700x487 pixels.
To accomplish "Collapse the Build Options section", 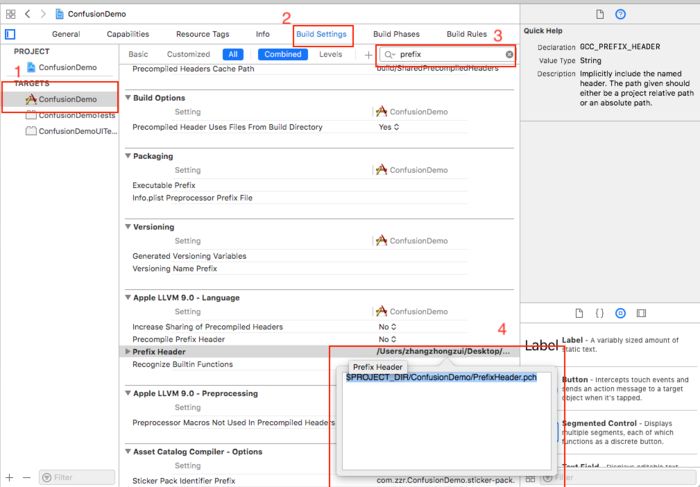I will click(128, 98).
